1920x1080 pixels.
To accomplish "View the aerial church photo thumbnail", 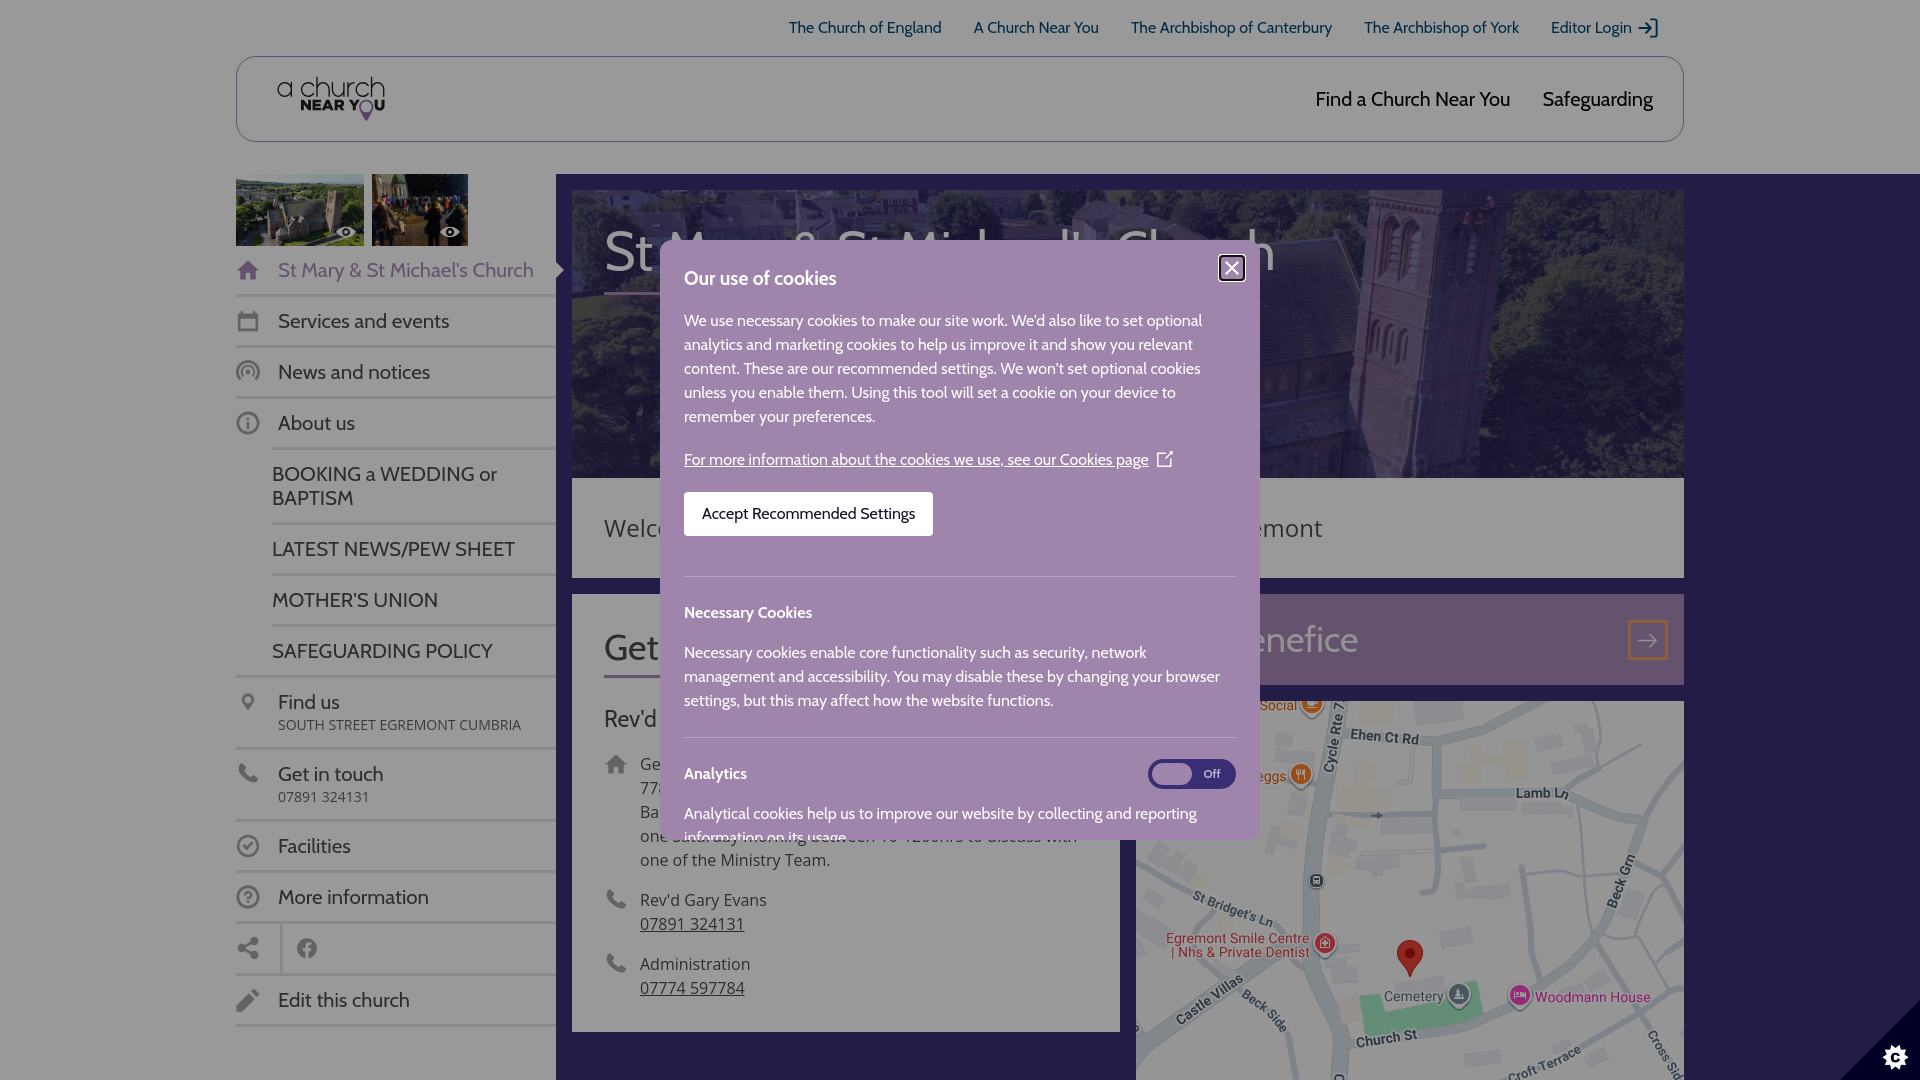I will 300,210.
